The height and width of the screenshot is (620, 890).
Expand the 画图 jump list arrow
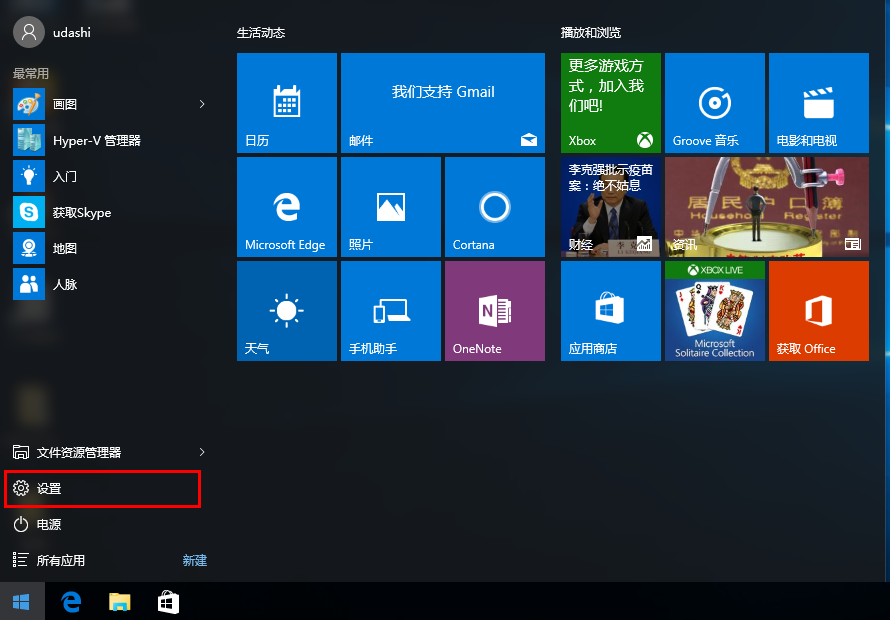tap(202, 104)
